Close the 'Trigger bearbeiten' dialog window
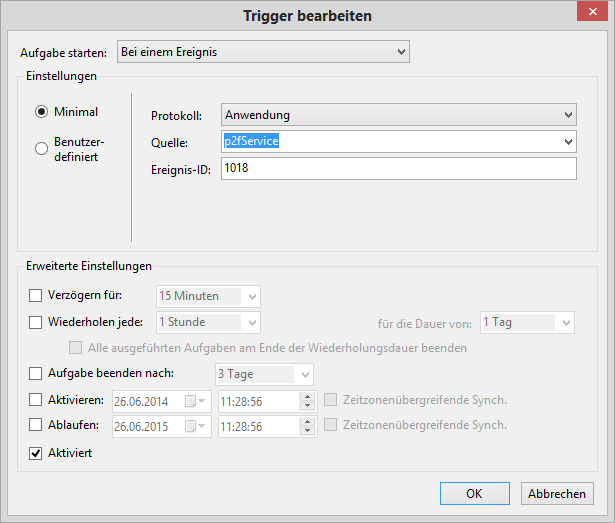The width and height of the screenshot is (615, 523). [x=592, y=12]
